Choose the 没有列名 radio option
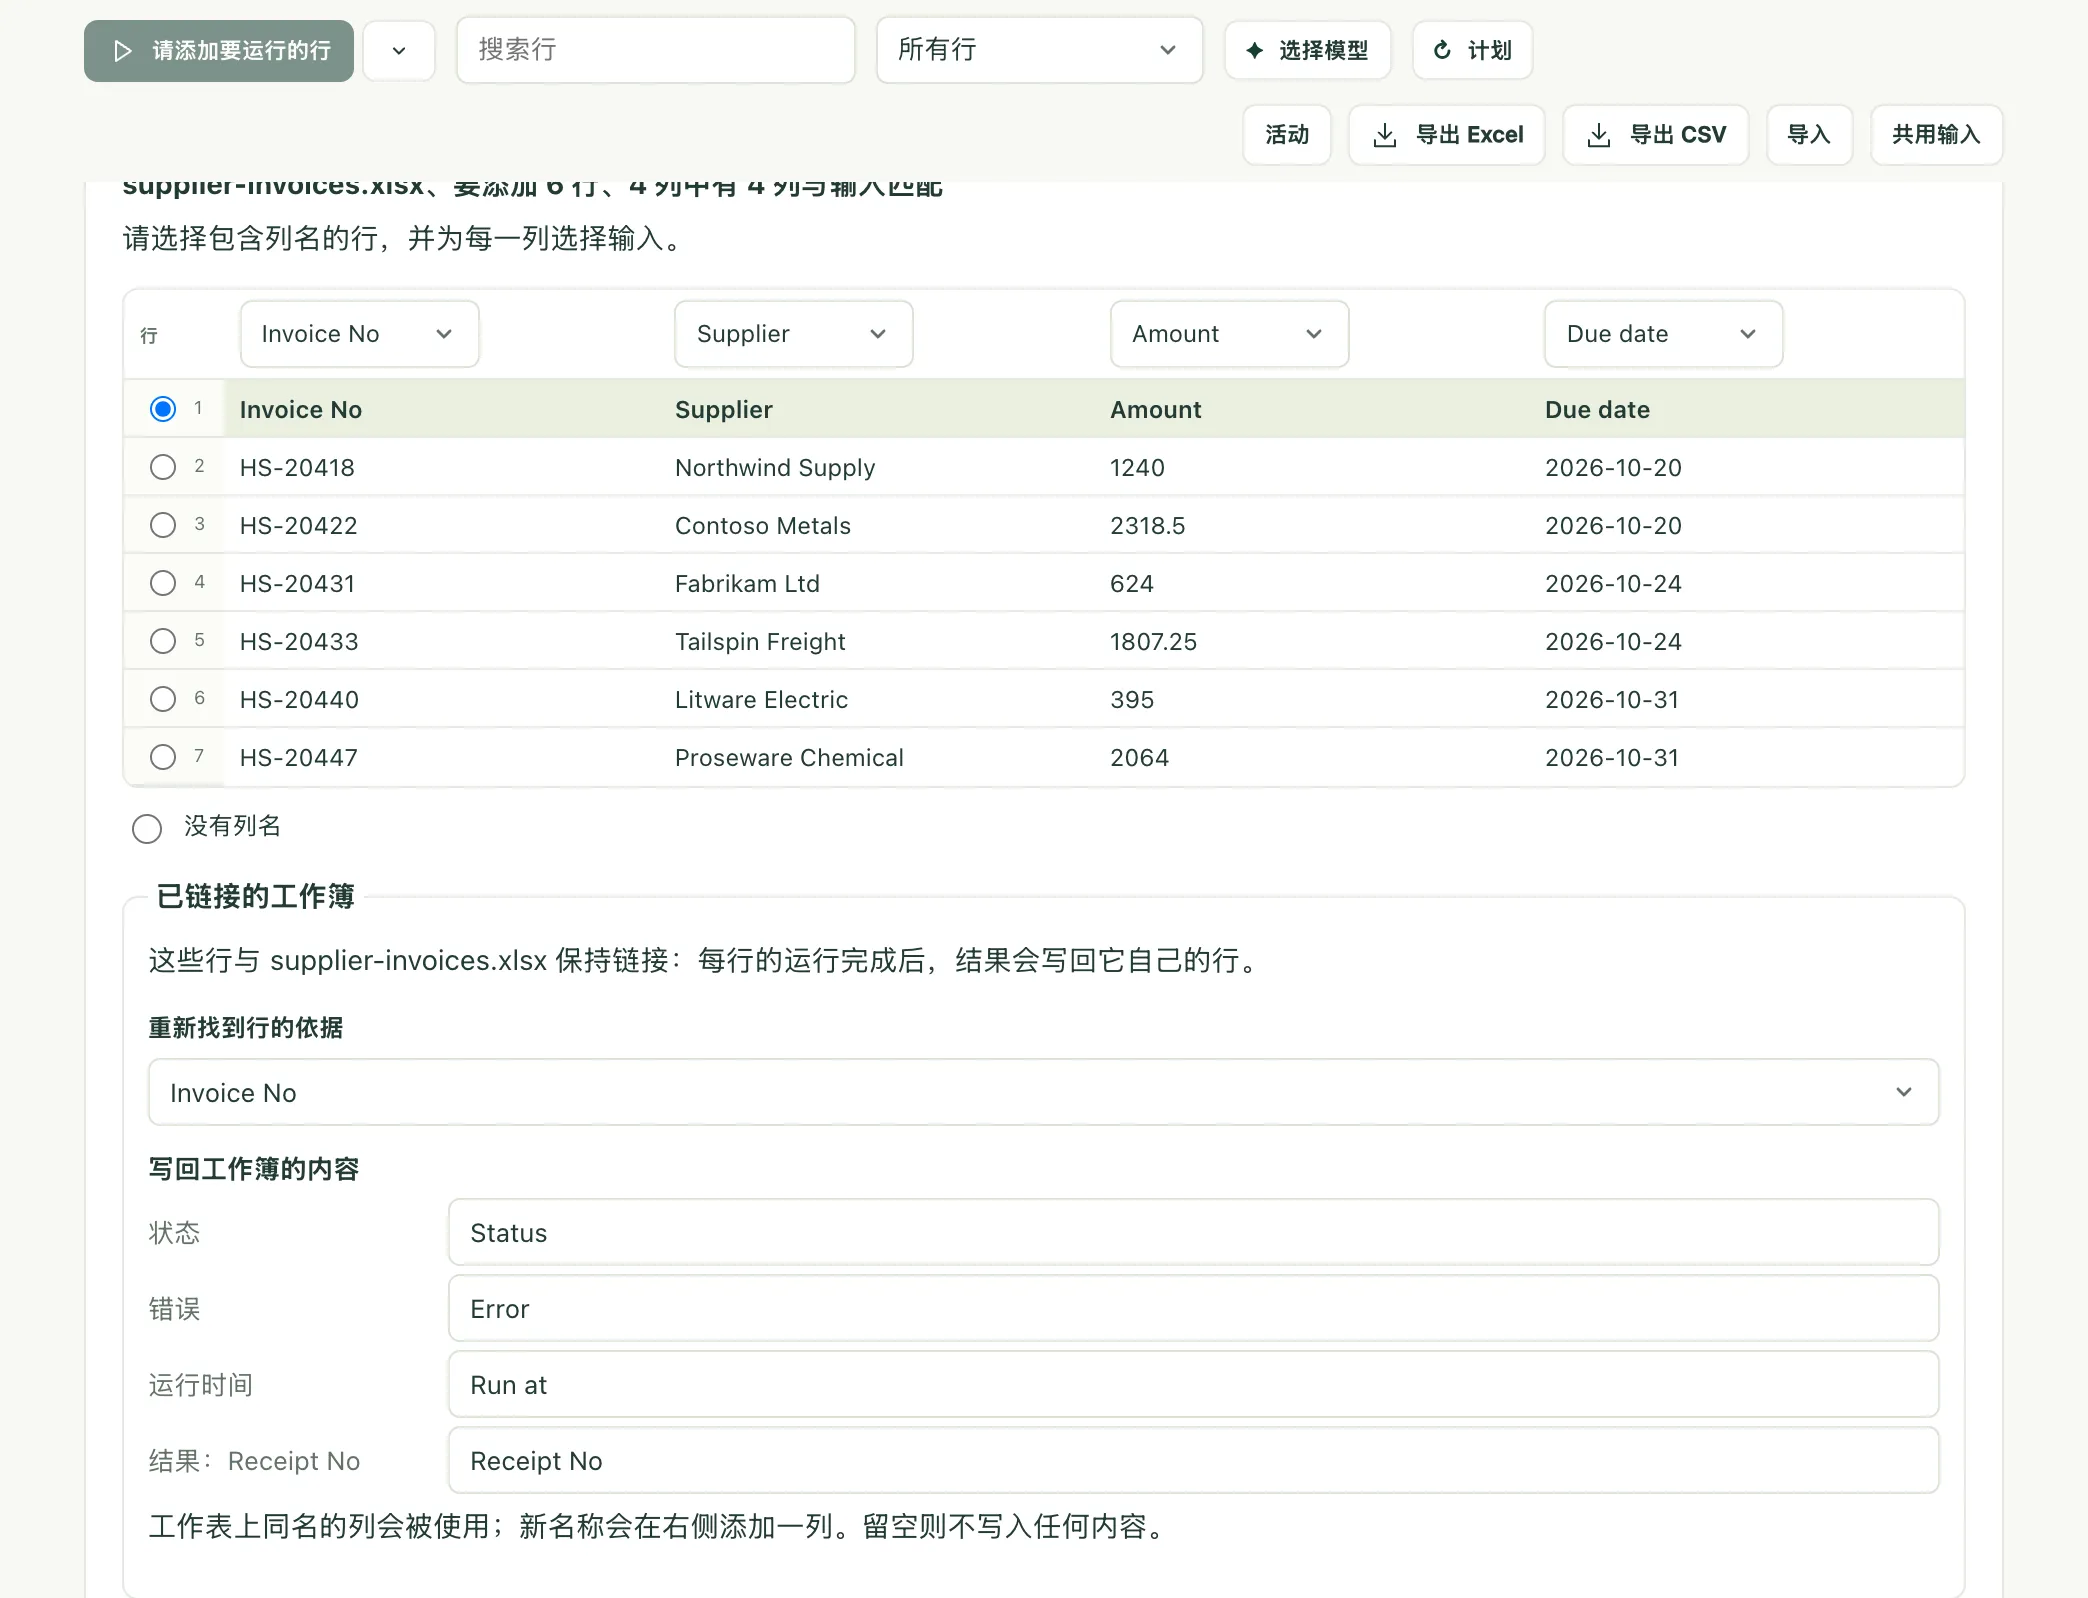 [x=147, y=828]
